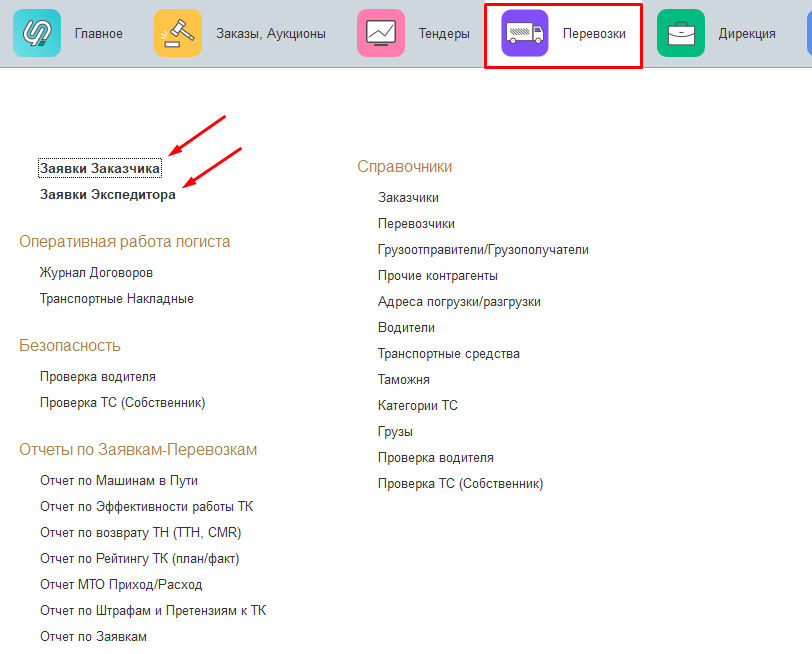Open Отчет по Машинам в Пути
The image size is (812, 654).
119,481
